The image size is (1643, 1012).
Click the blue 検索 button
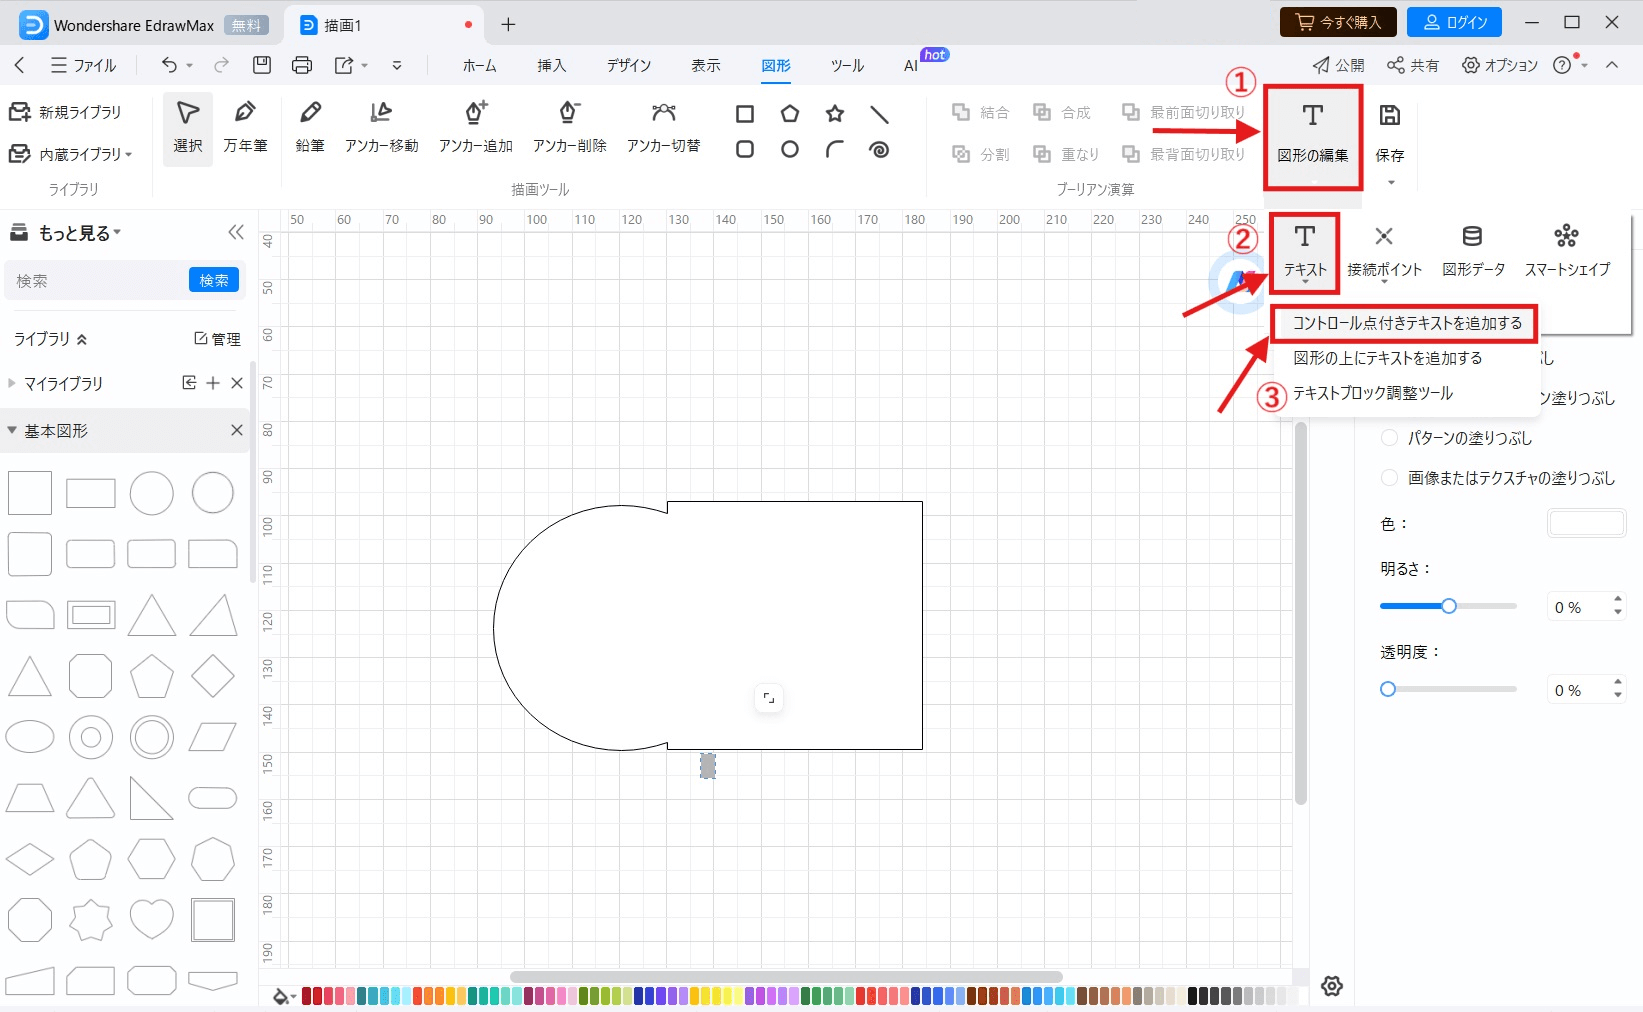pyautogui.click(x=214, y=281)
